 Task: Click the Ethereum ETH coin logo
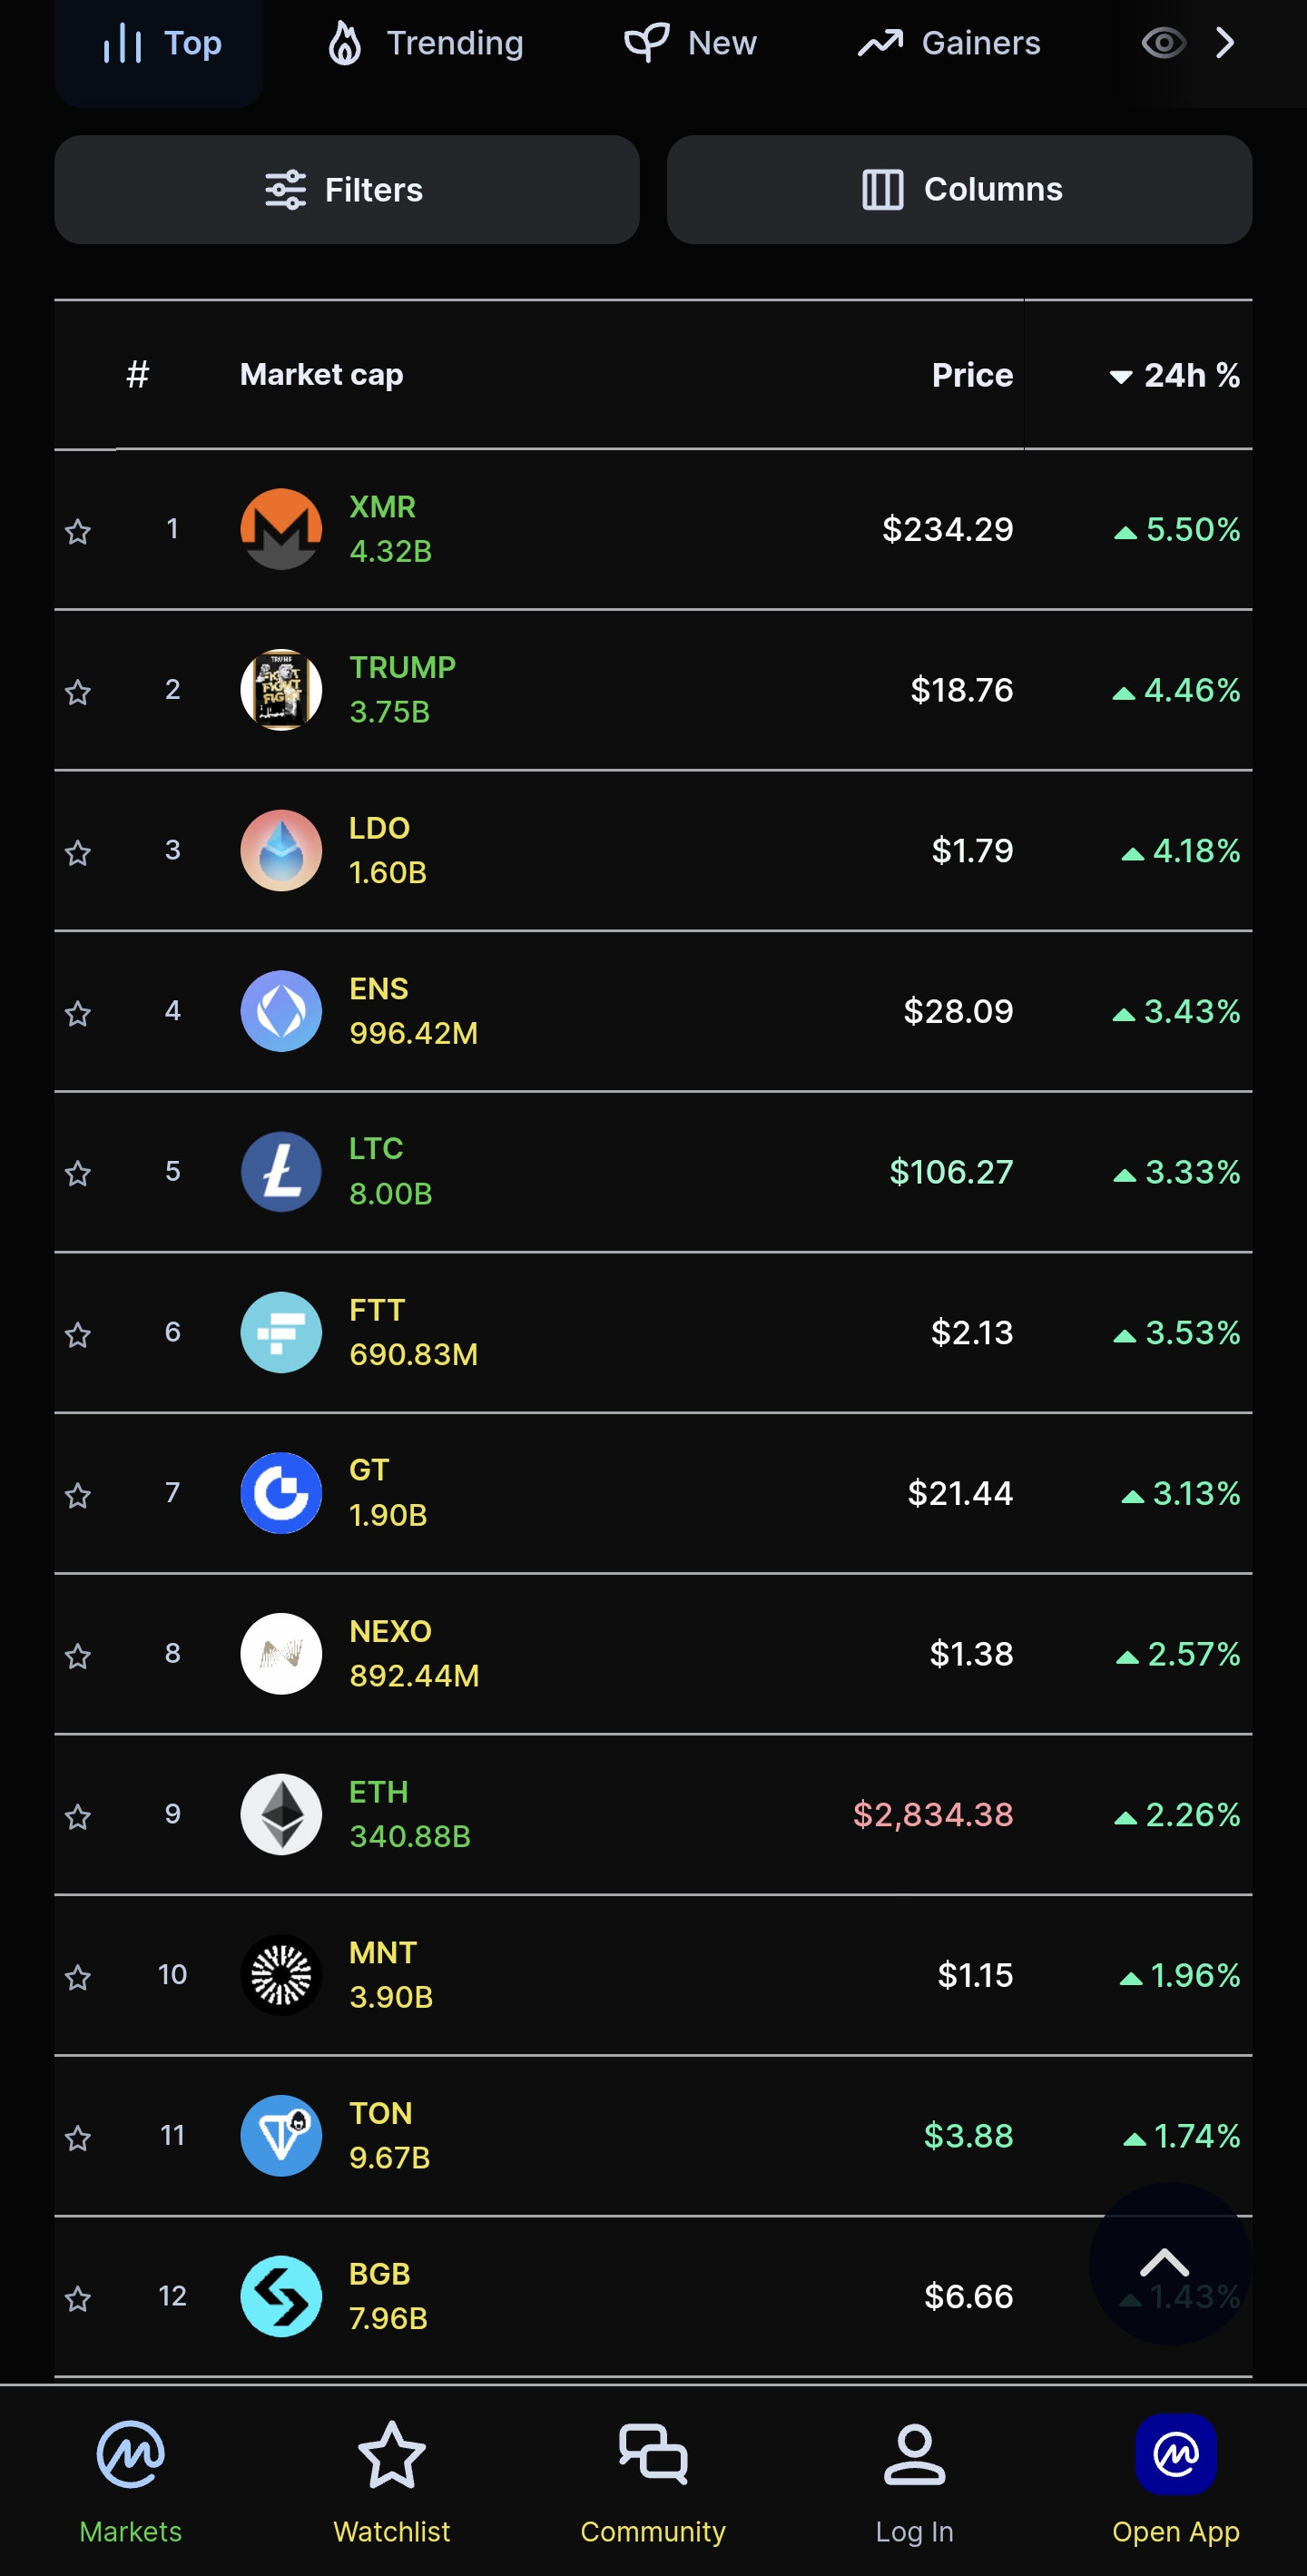click(281, 1814)
